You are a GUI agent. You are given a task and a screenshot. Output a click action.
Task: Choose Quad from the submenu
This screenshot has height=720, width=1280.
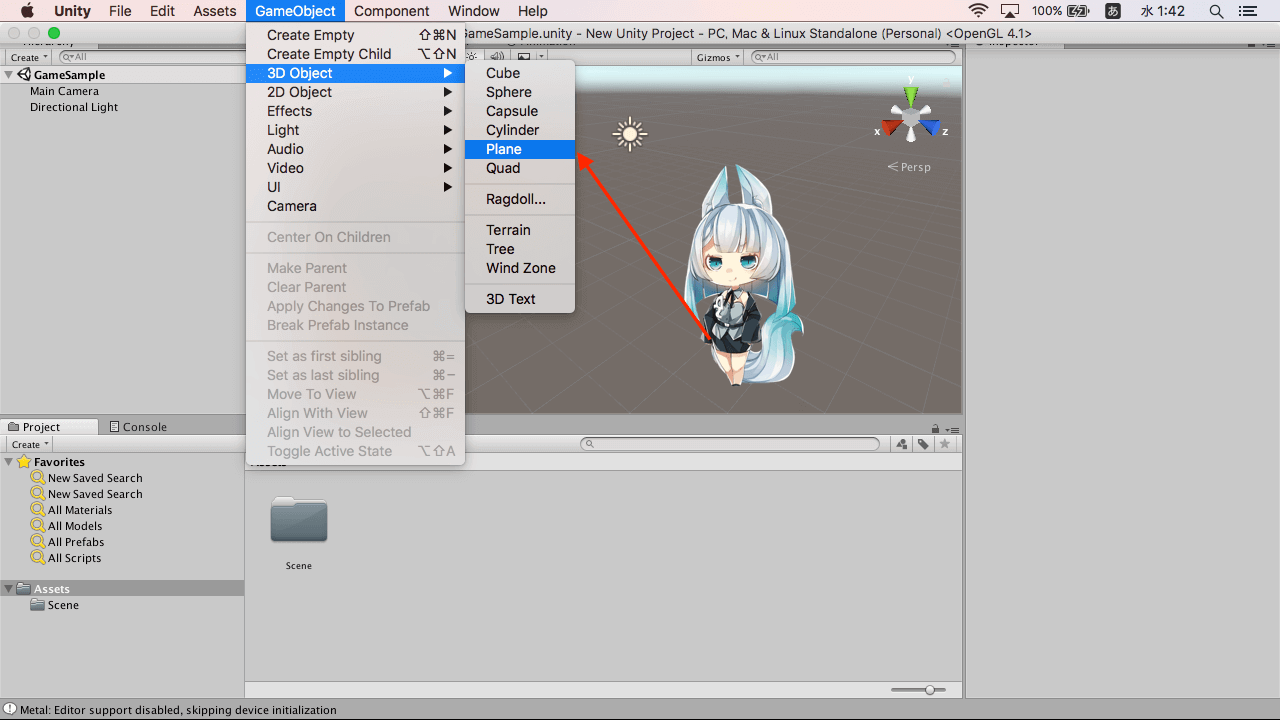click(519, 168)
